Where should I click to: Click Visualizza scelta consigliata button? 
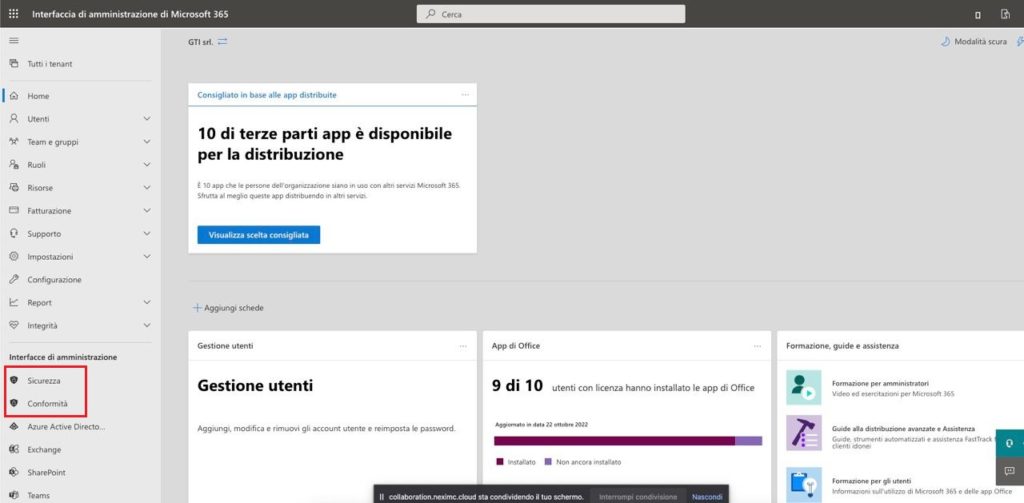259,235
